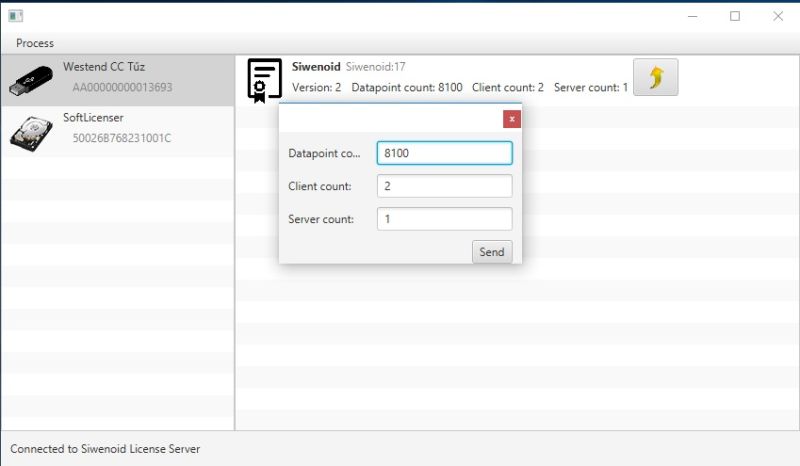The image size is (800, 466).
Task: Minimize the license manager window
Action: tap(692, 16)
